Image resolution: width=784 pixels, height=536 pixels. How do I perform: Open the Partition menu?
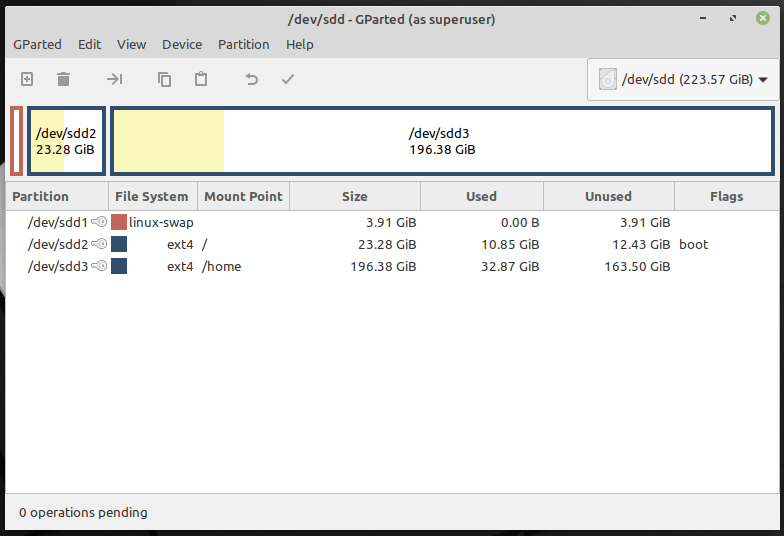[243, 44]
